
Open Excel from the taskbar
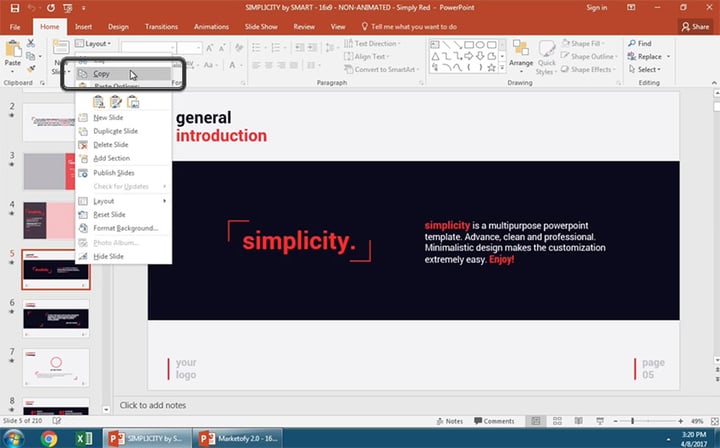tap(84, 439)
